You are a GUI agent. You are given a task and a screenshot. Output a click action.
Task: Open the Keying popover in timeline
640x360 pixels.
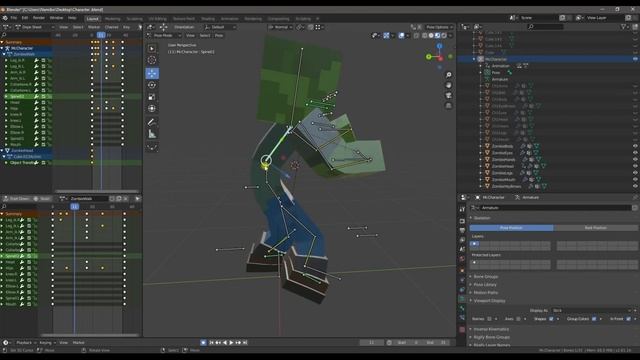47,343
